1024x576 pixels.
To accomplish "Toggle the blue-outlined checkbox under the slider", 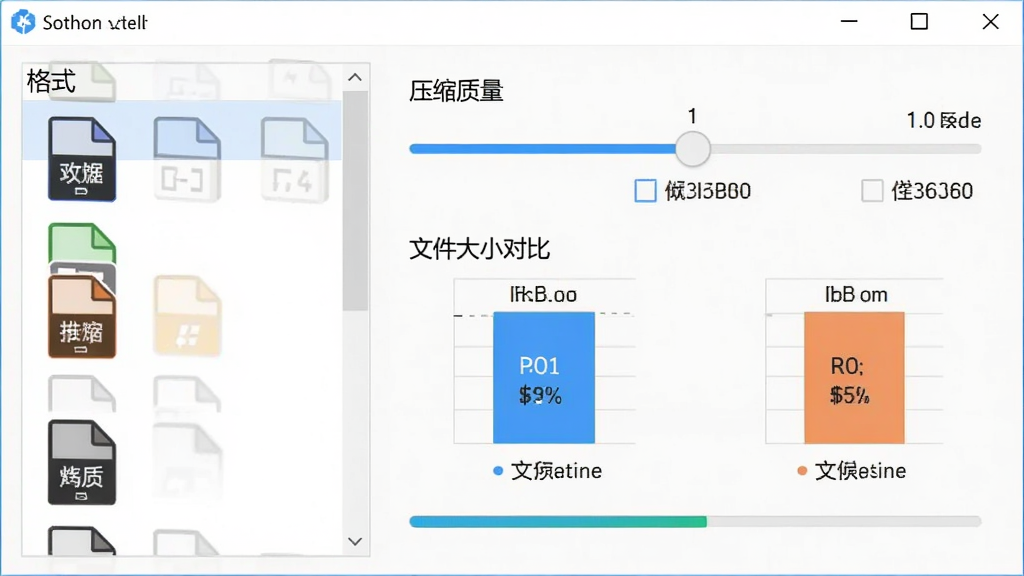I will (x=645, y=191).
